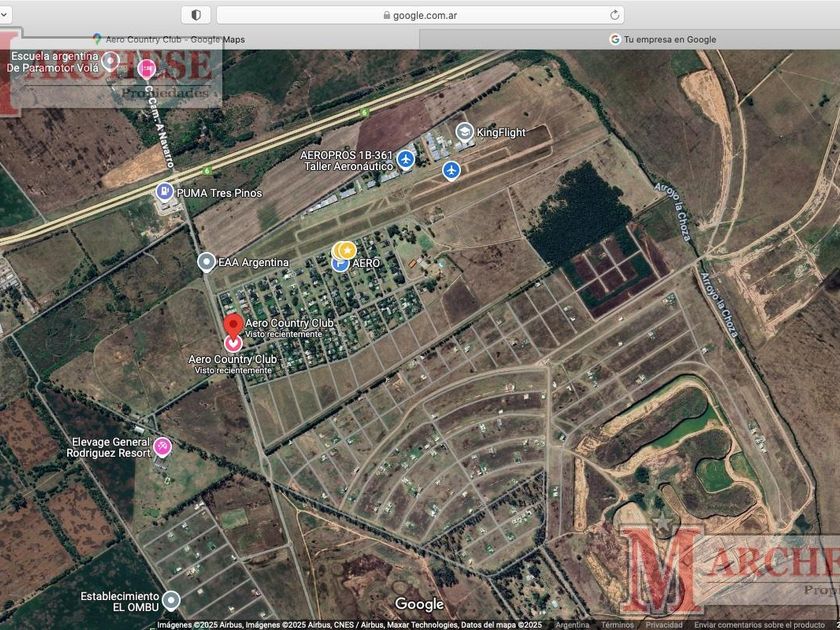Click the Establecimiento EL OMBU label
This screenshot has width=840, height=630.
click(120, 602)
